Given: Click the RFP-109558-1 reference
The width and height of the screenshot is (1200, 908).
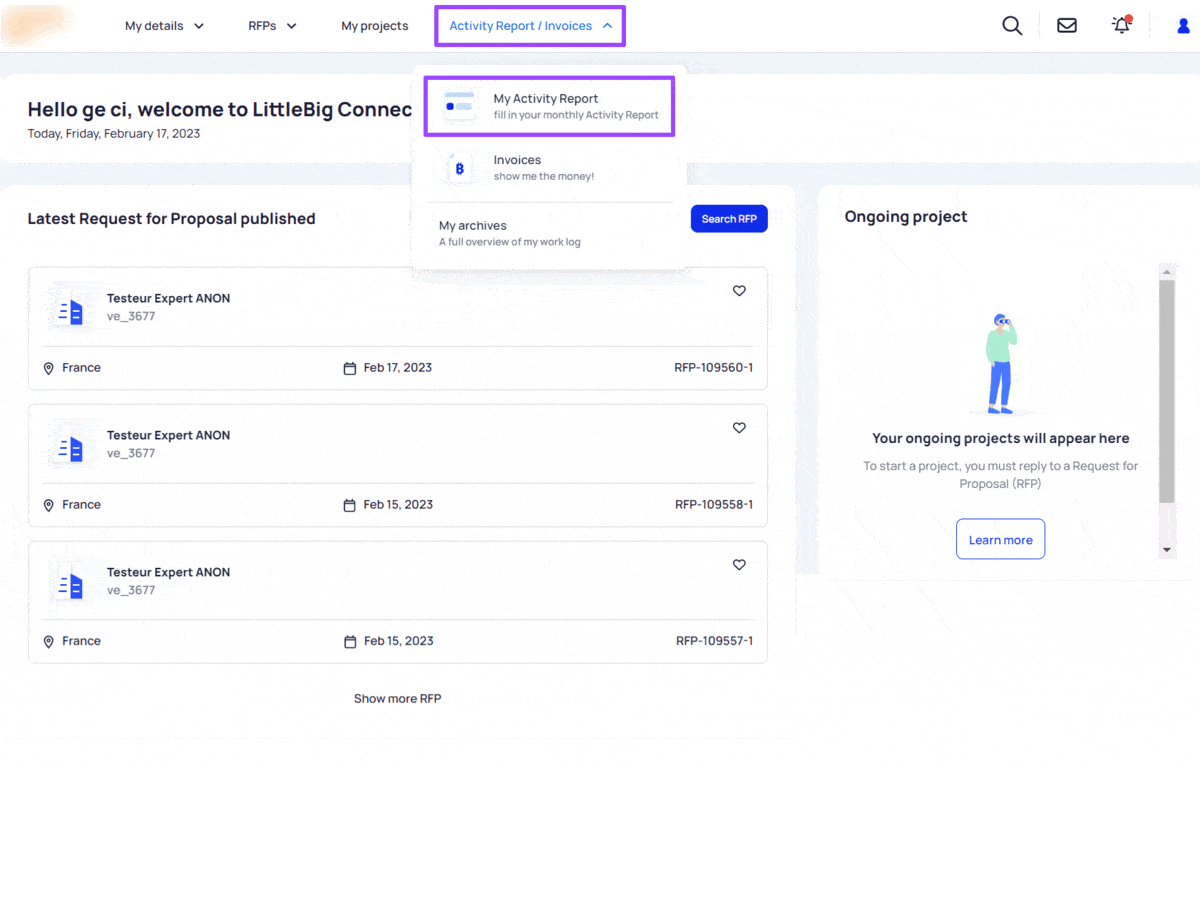Looking at the screenshot, I should (714, 505).
